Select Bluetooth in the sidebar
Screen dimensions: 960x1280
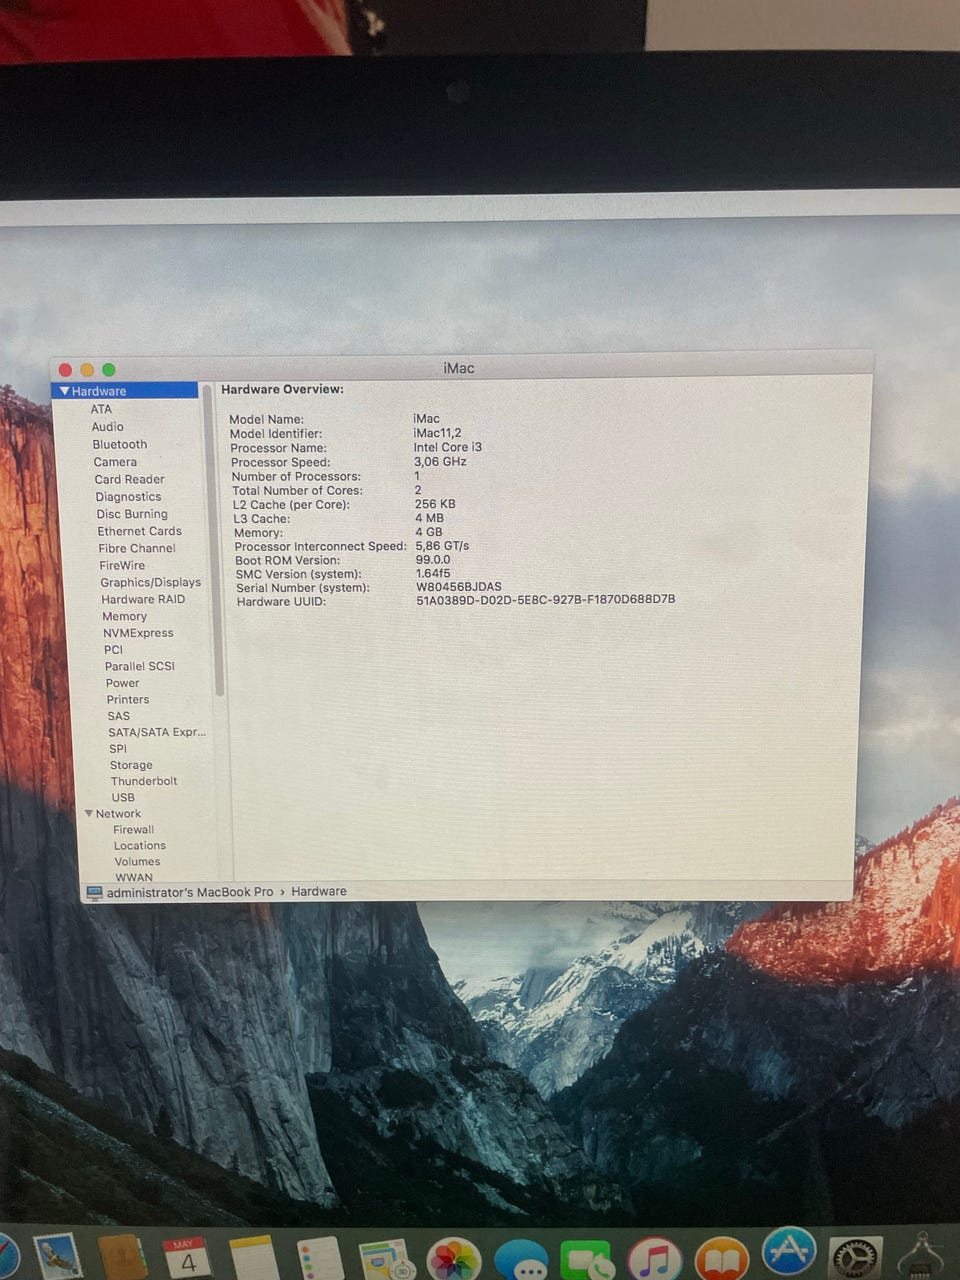[120, 444]
